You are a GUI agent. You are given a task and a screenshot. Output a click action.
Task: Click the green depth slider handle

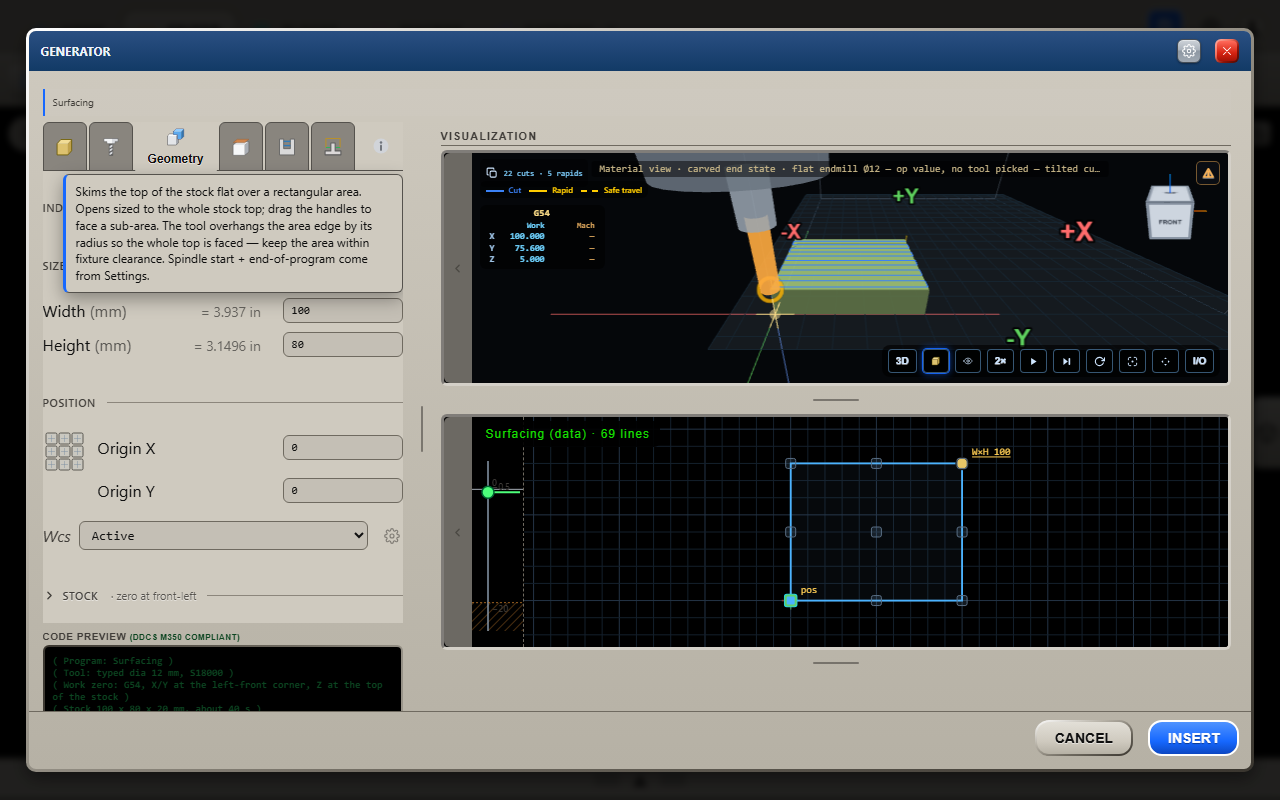click(x=488, y=491)
